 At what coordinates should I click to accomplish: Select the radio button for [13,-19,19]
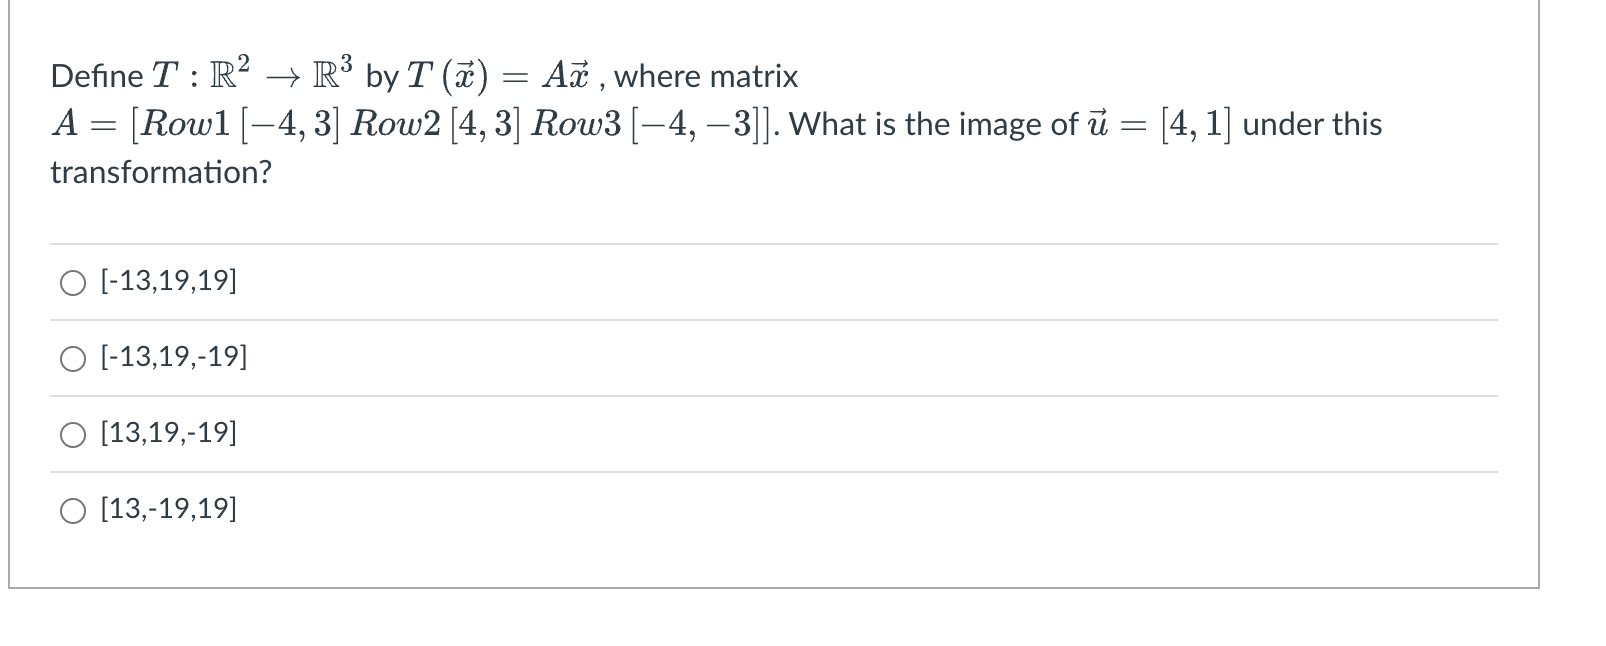[71, 510]
